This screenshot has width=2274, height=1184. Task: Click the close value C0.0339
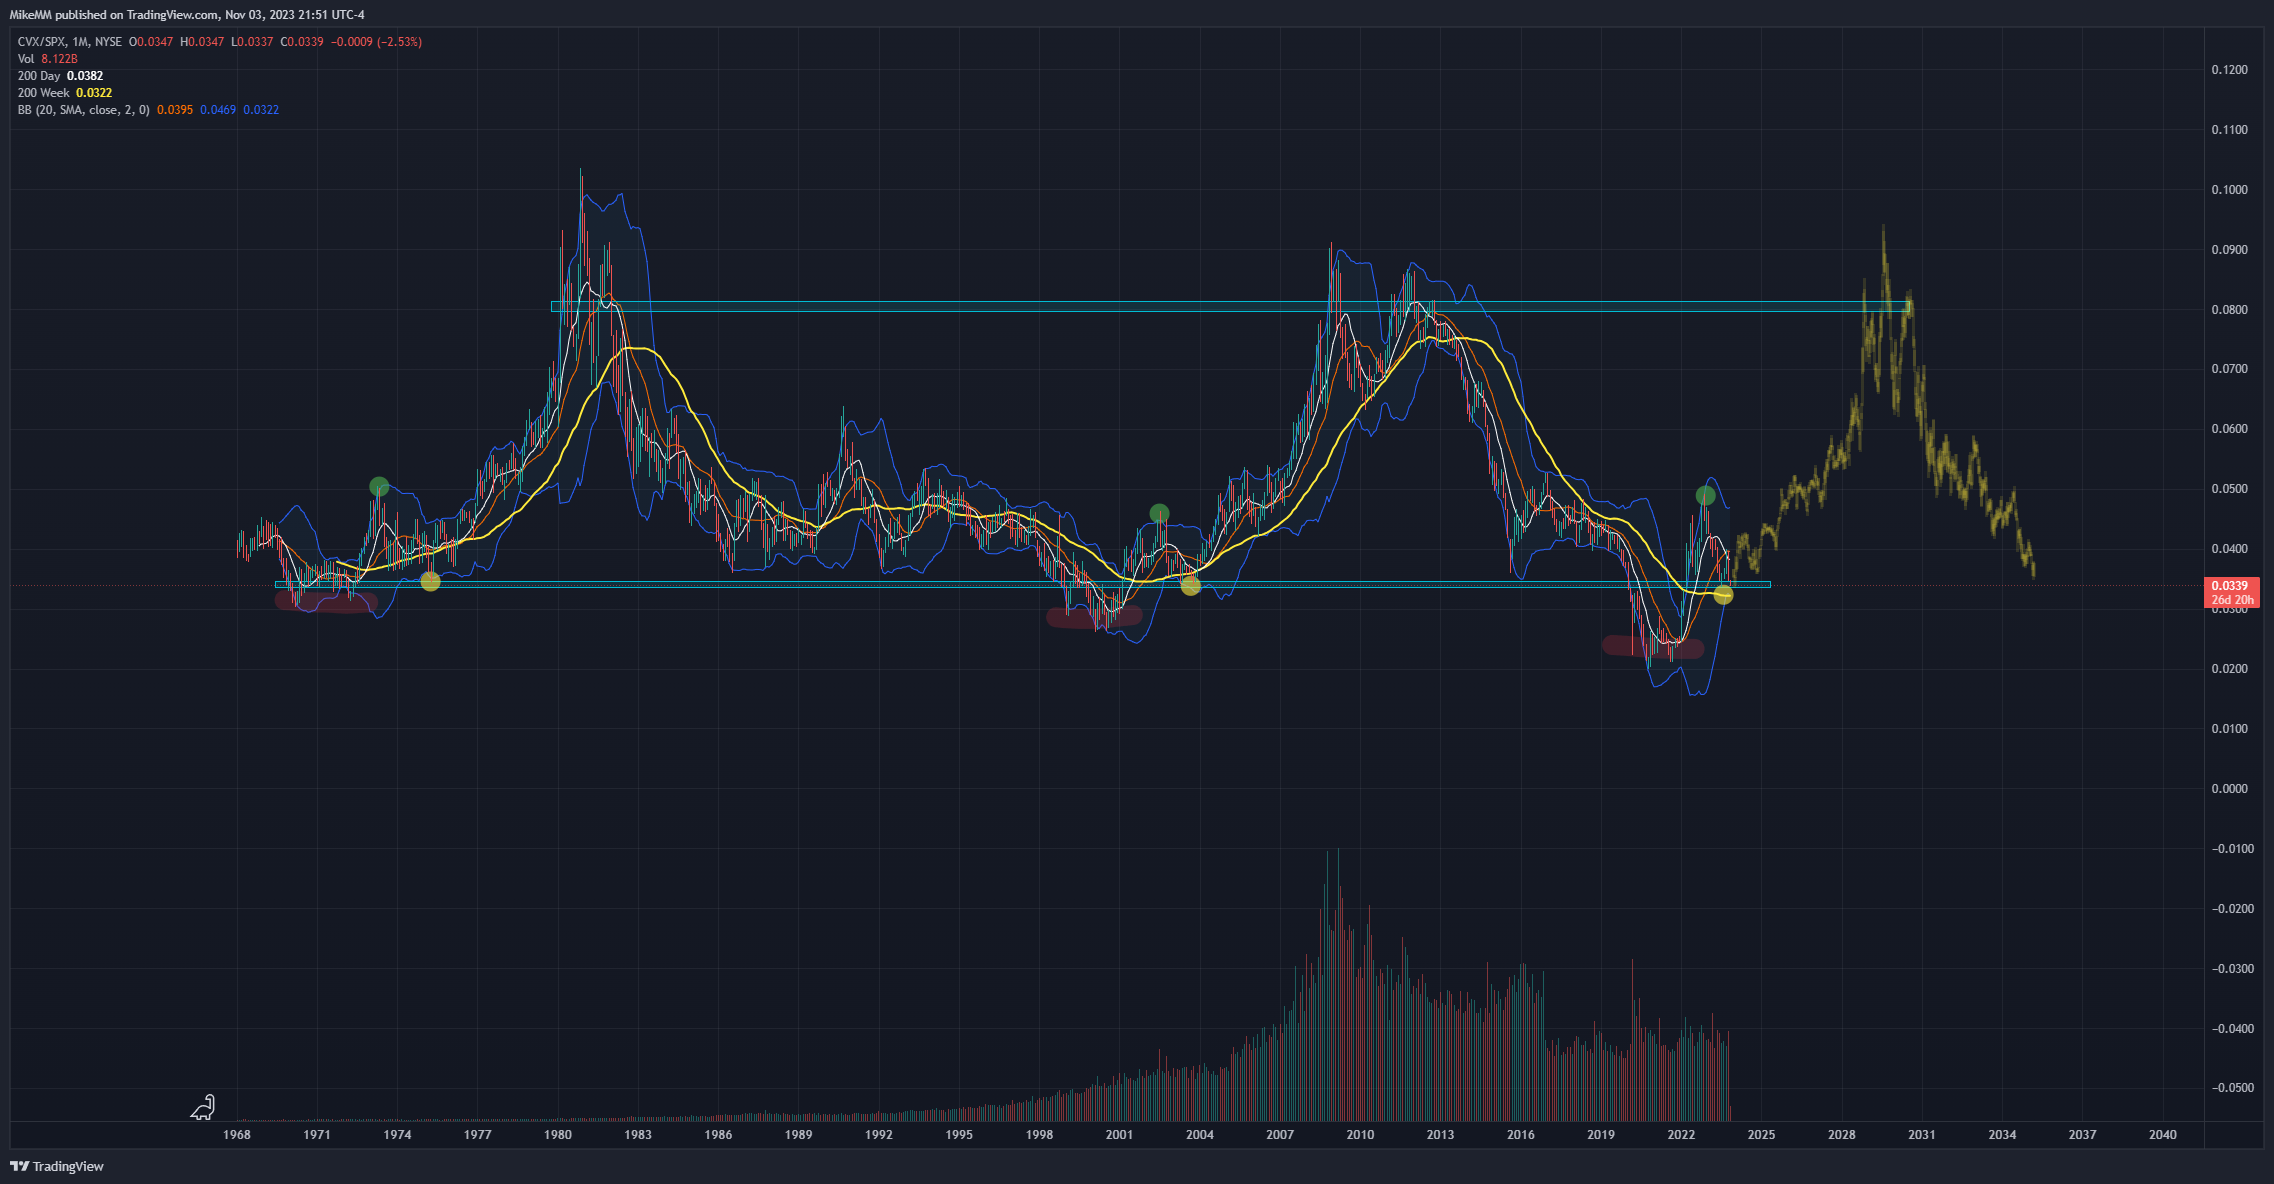click(302, 42)
